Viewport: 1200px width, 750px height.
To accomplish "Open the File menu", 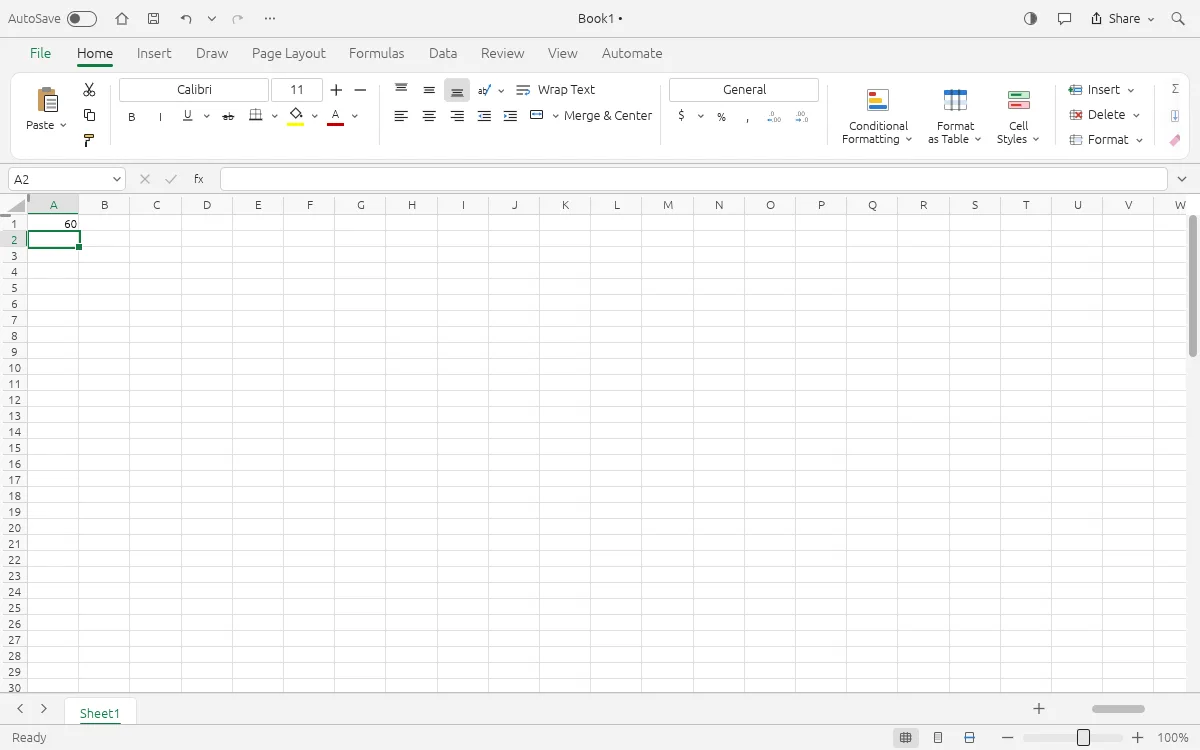I will tap(40, 54).
